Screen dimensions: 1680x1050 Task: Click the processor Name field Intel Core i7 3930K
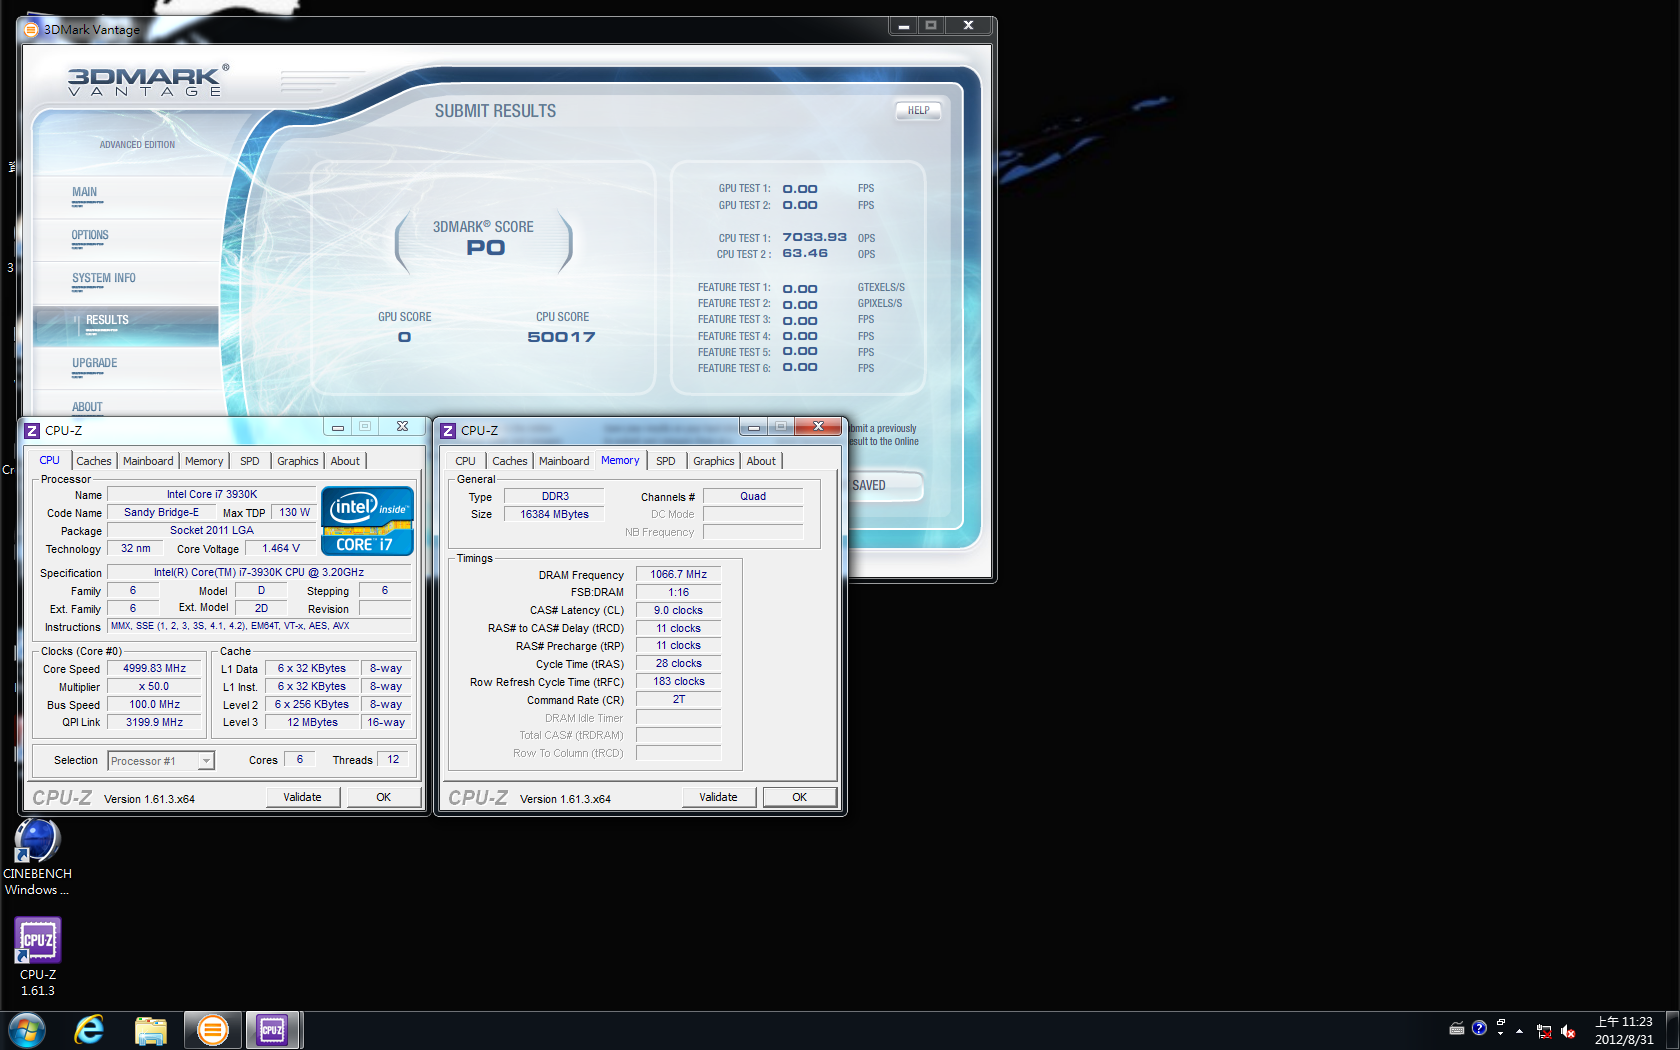212,494
